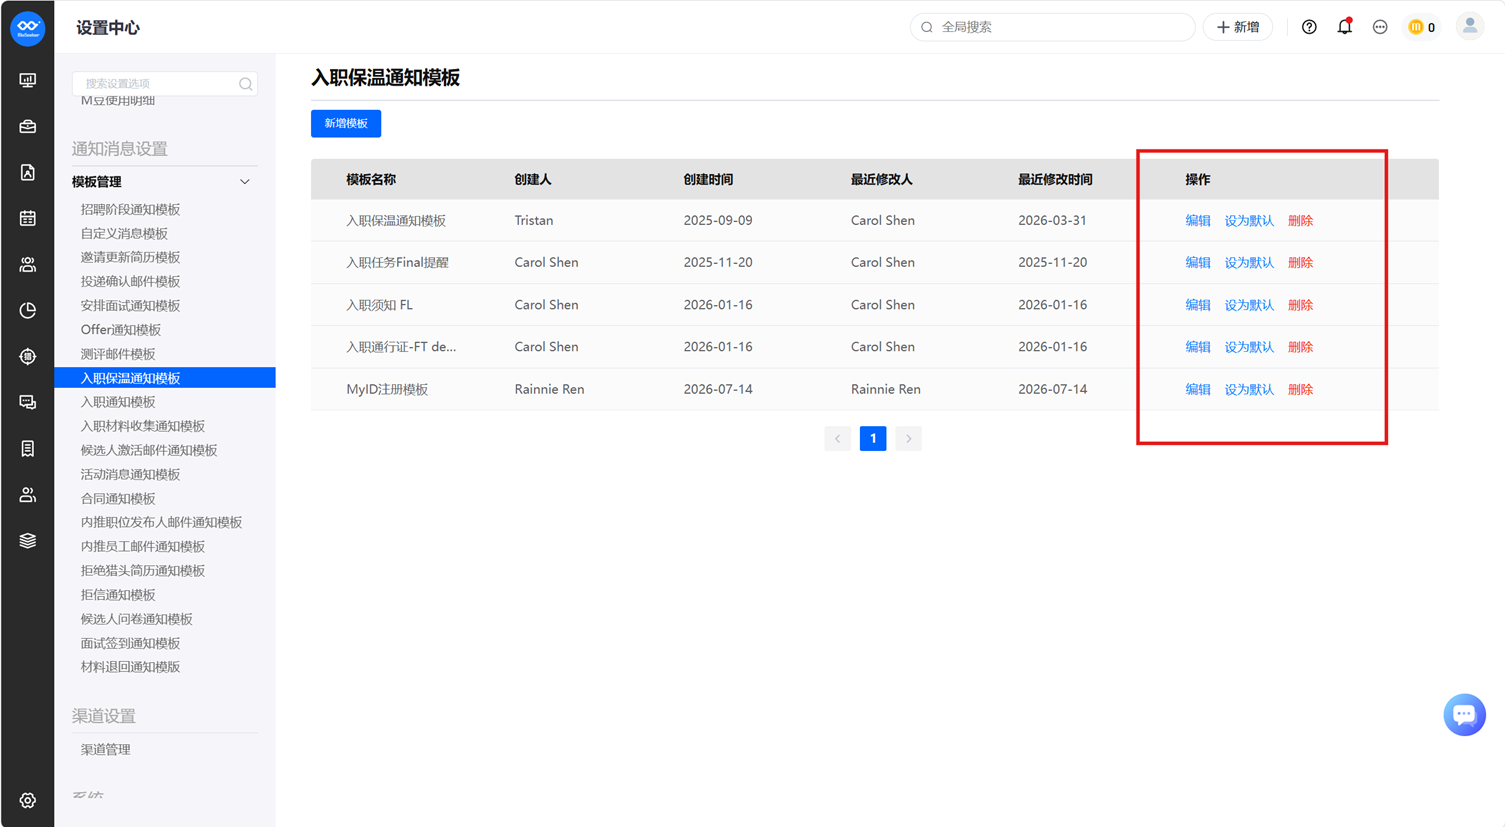Collapse the 模板管理 section chevron

[x=245, y=182]
